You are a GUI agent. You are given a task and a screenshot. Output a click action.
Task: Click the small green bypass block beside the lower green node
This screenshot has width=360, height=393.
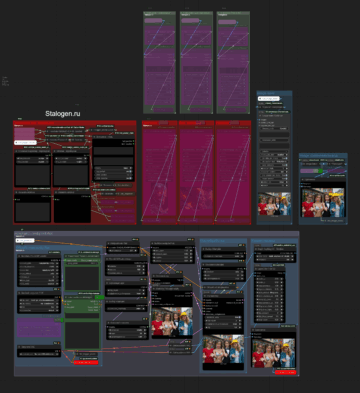(99, 297)
